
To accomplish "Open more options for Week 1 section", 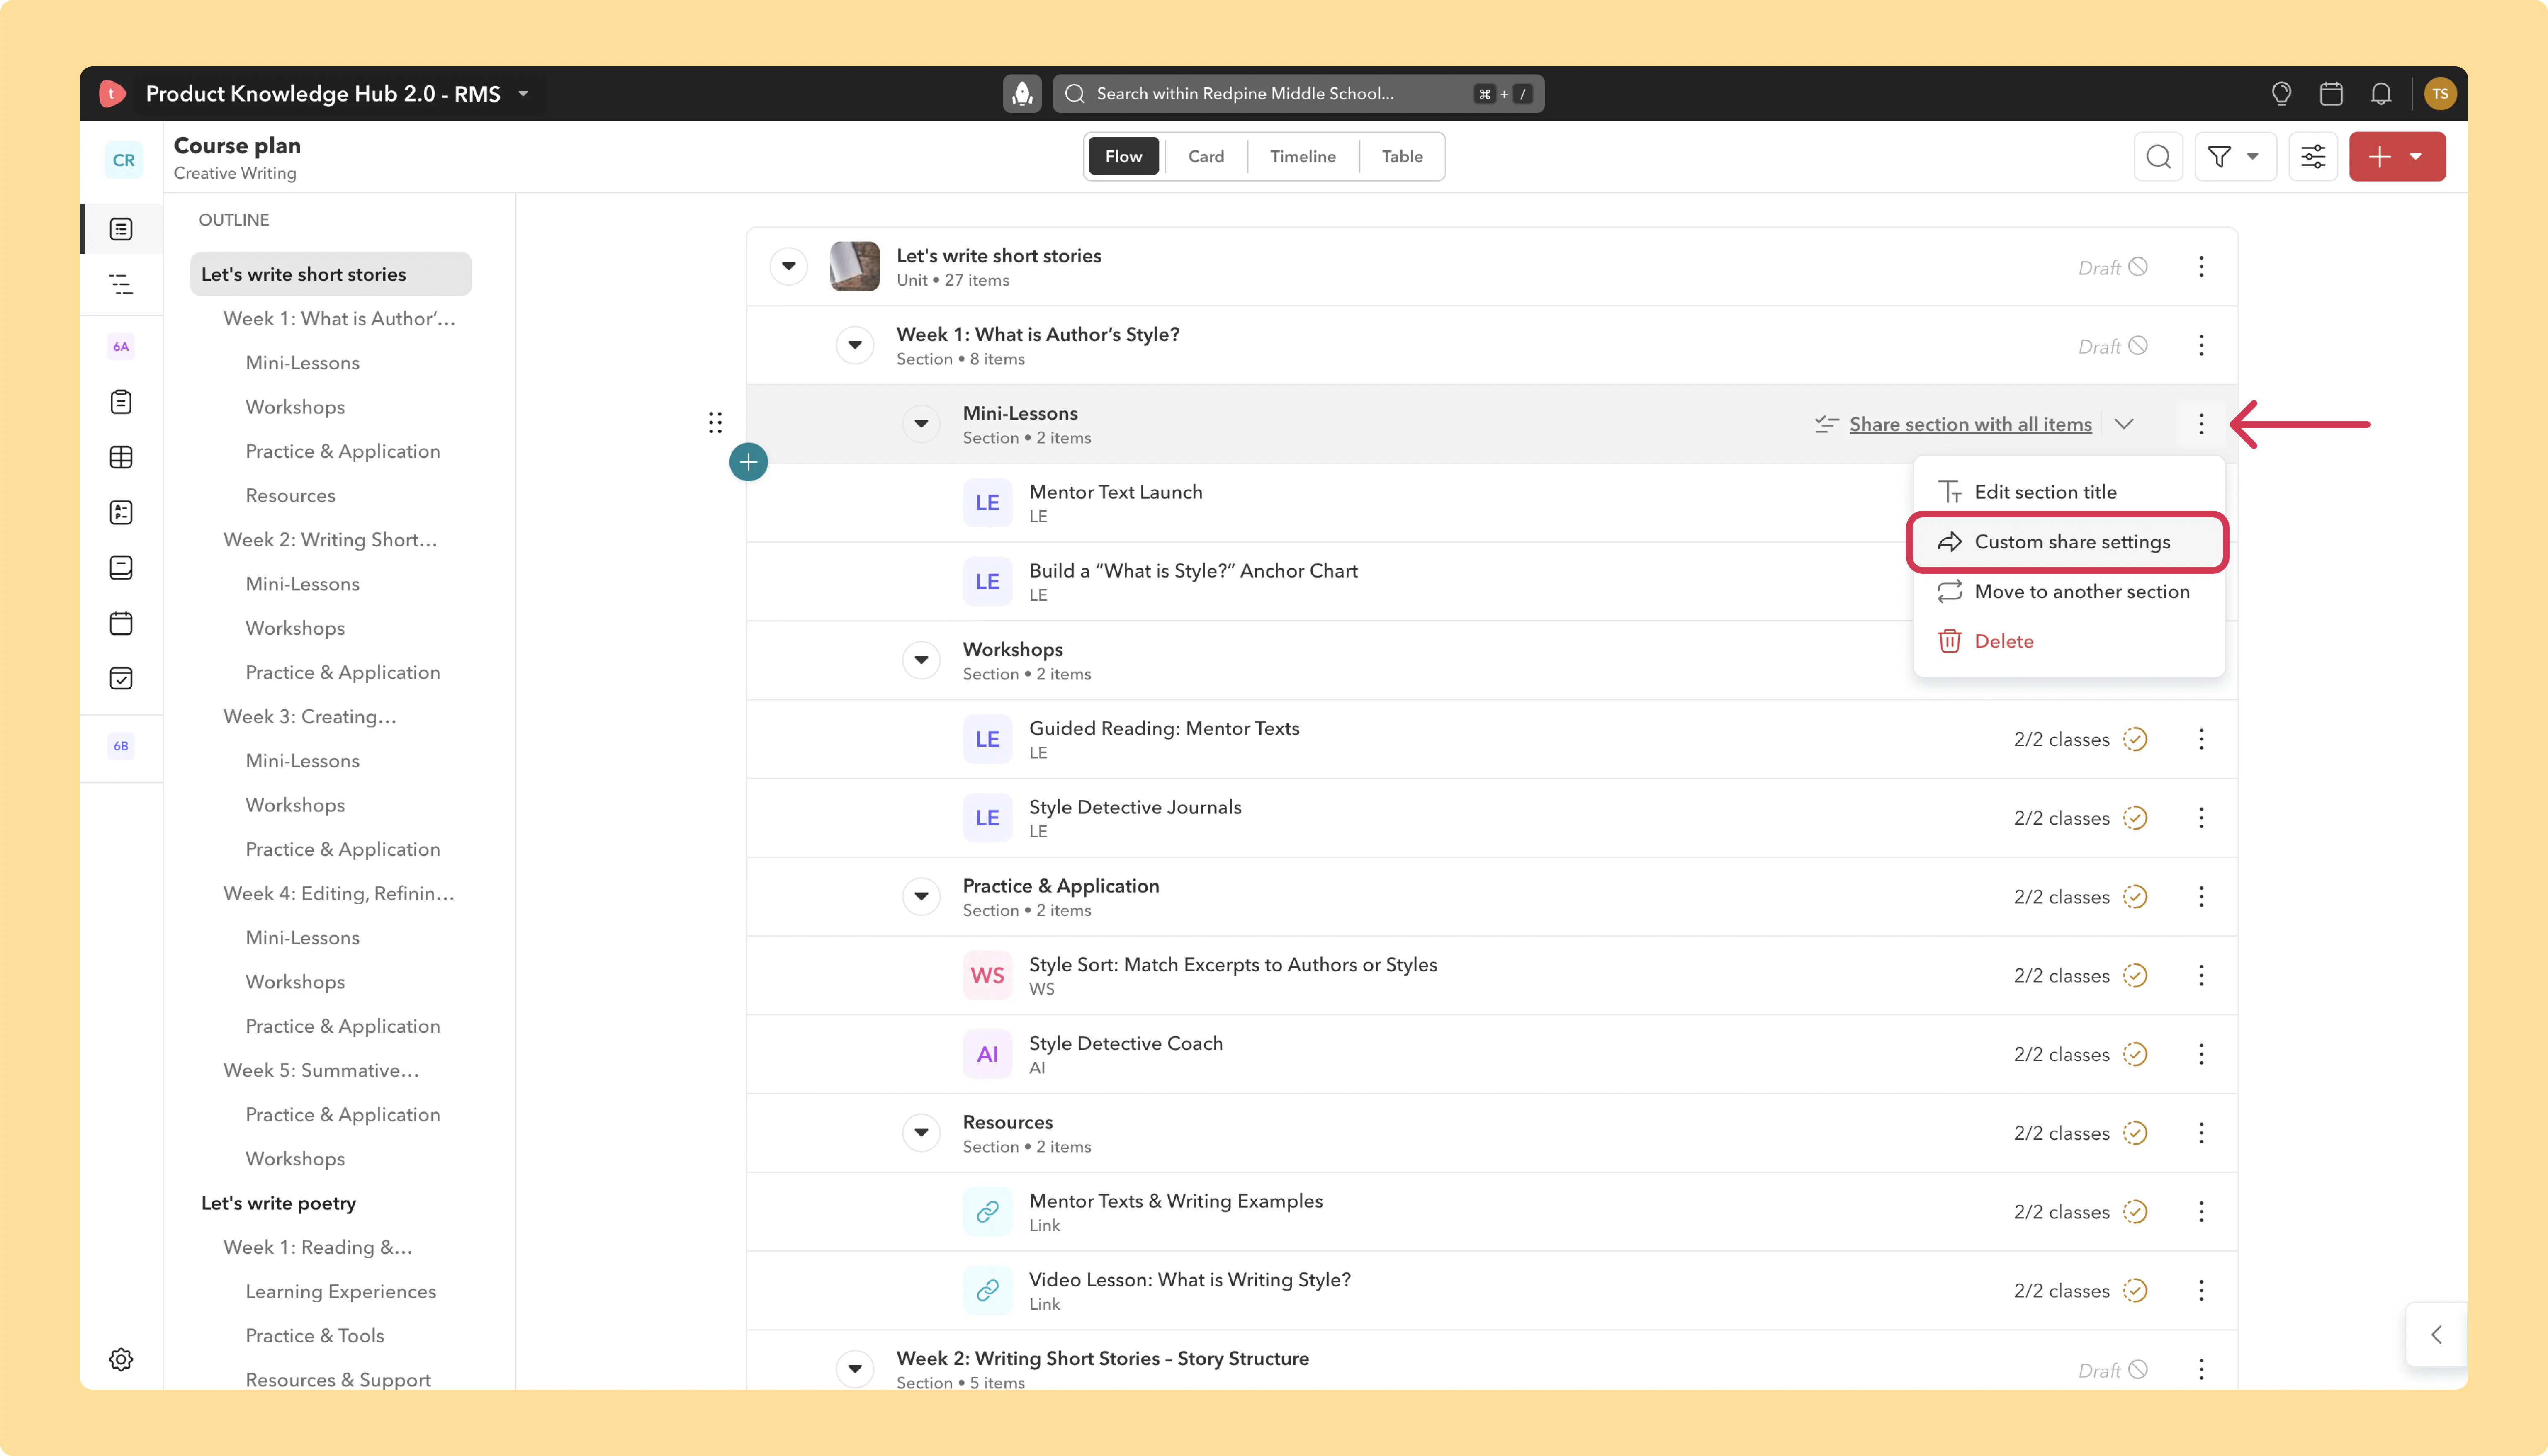I will tap(2201, 346).
